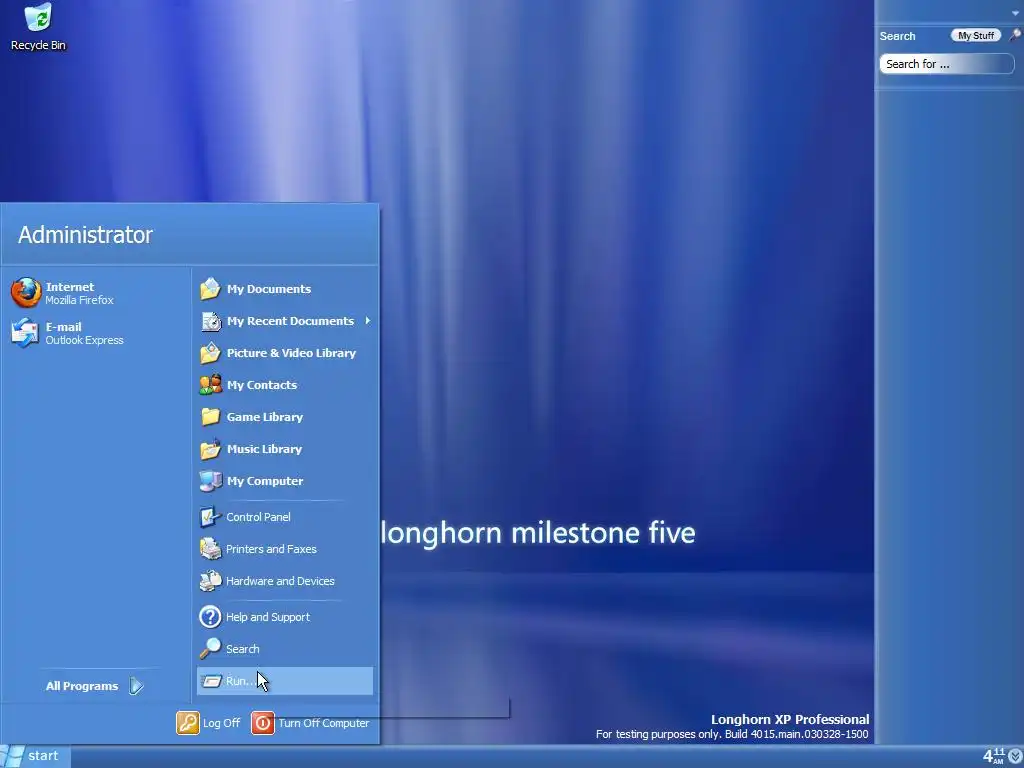Click the My Stuff button in sidebar

point(976,35)
